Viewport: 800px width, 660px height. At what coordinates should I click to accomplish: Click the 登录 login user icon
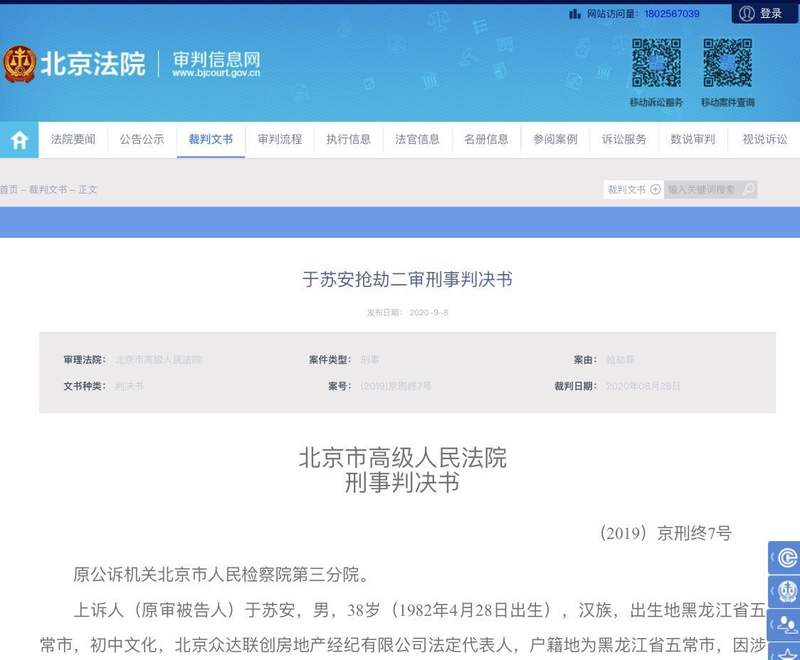(746, 13)
